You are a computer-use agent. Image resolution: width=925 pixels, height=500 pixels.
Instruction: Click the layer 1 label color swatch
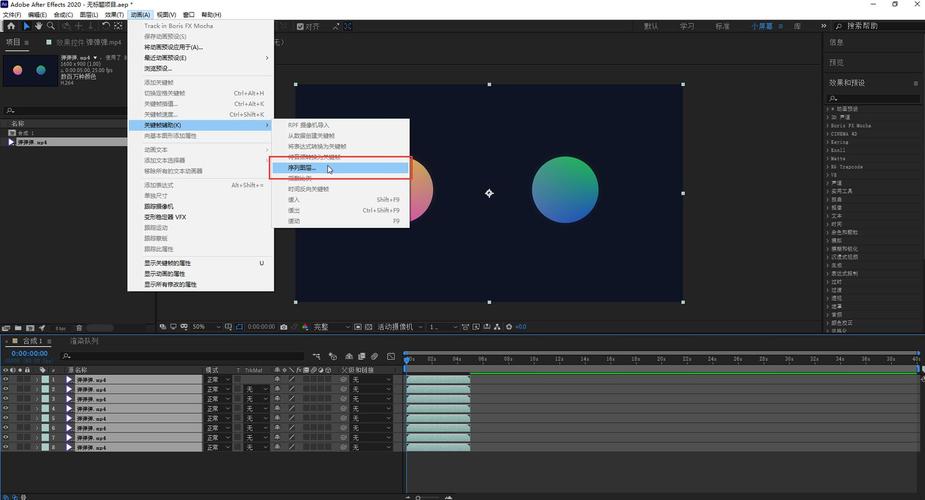pos(45,380)
